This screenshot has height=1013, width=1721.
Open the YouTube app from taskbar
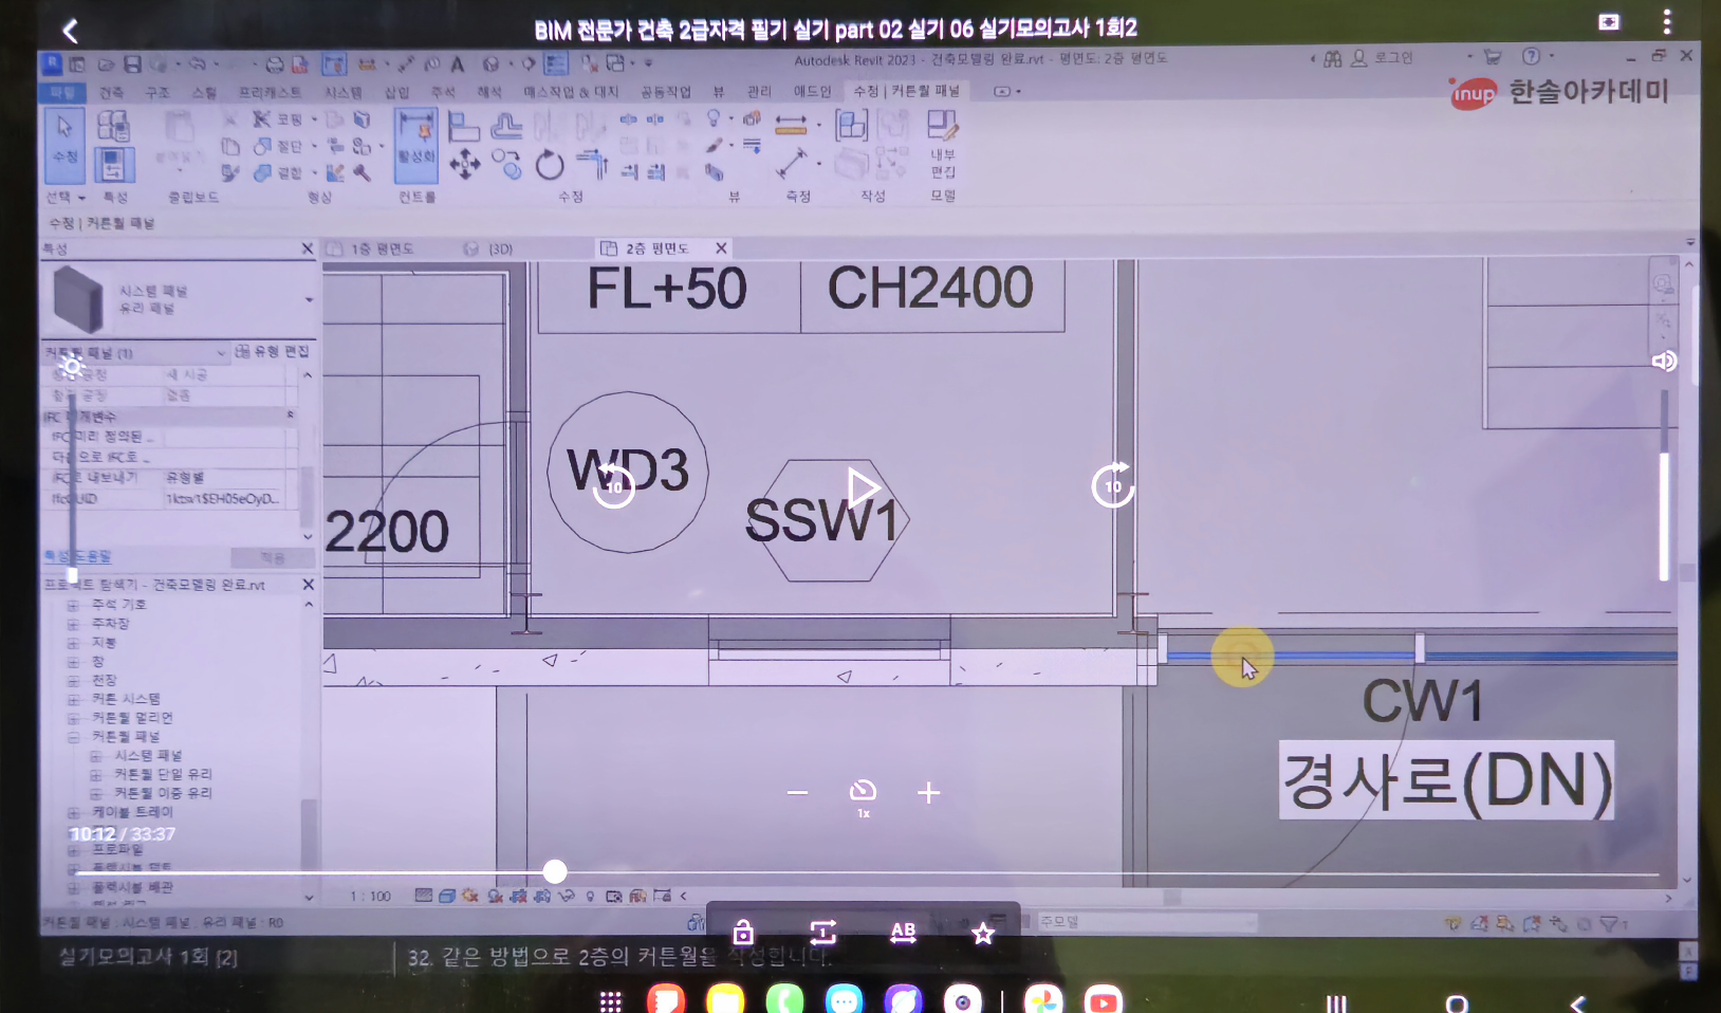1103,1001
